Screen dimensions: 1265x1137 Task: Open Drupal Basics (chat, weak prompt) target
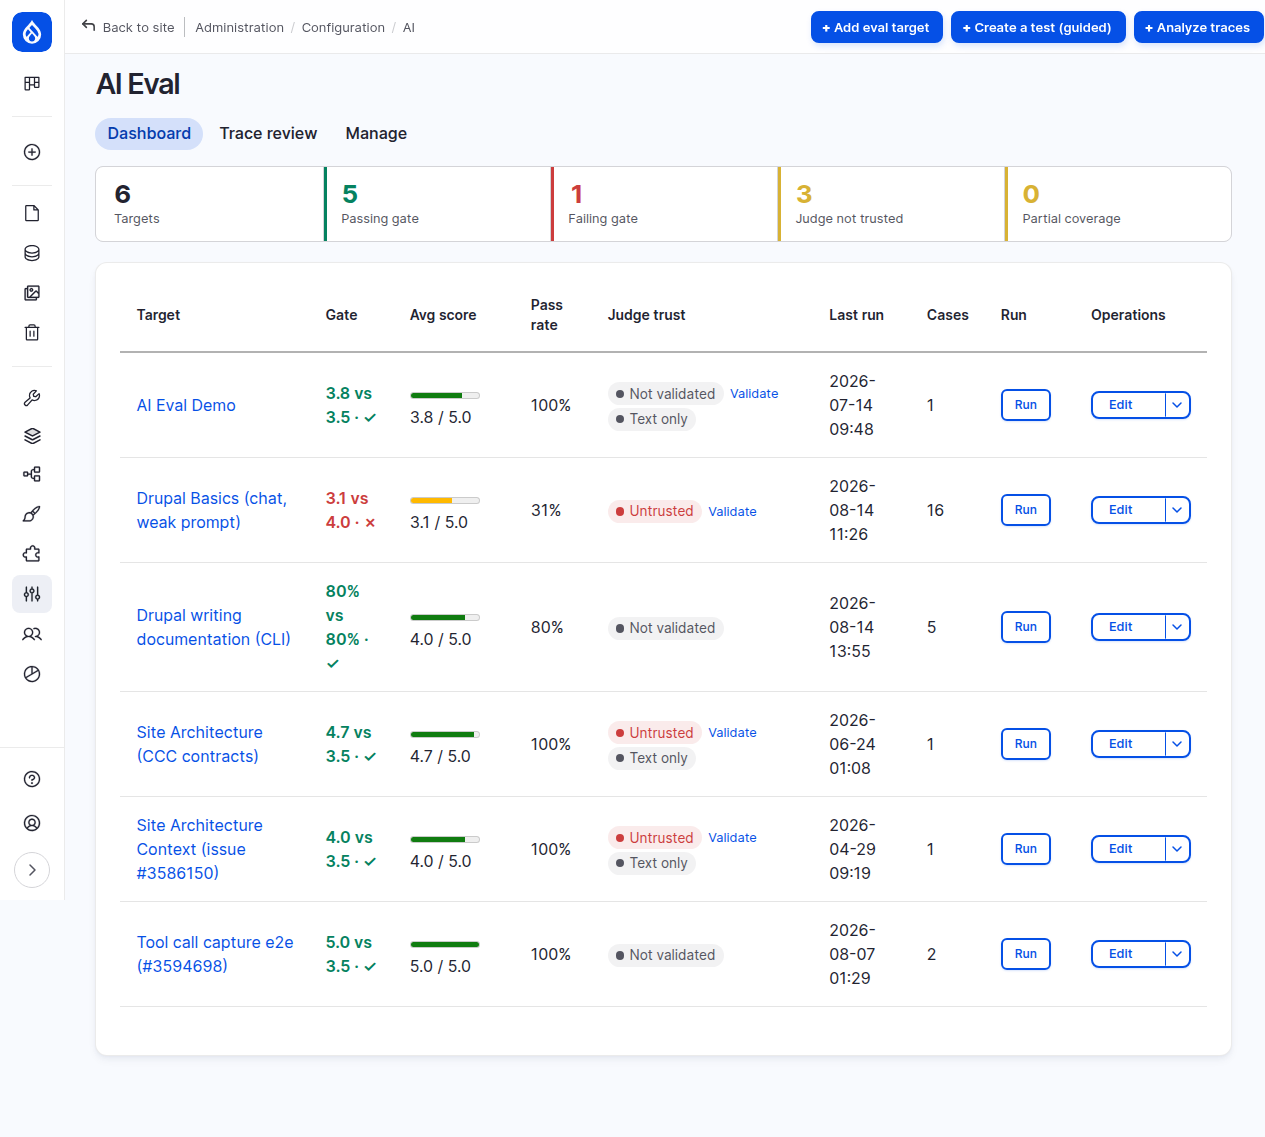point(212,510)
